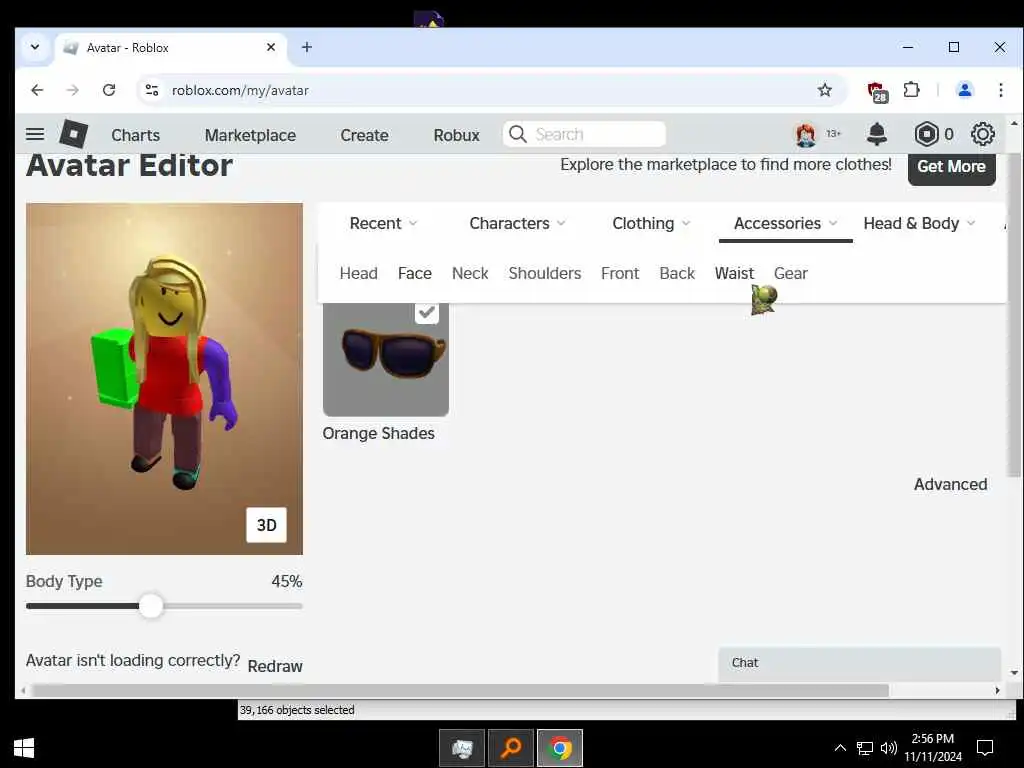
Task: Uncheck the Orange Shades equipped checkmark
Action: point(426,313)
